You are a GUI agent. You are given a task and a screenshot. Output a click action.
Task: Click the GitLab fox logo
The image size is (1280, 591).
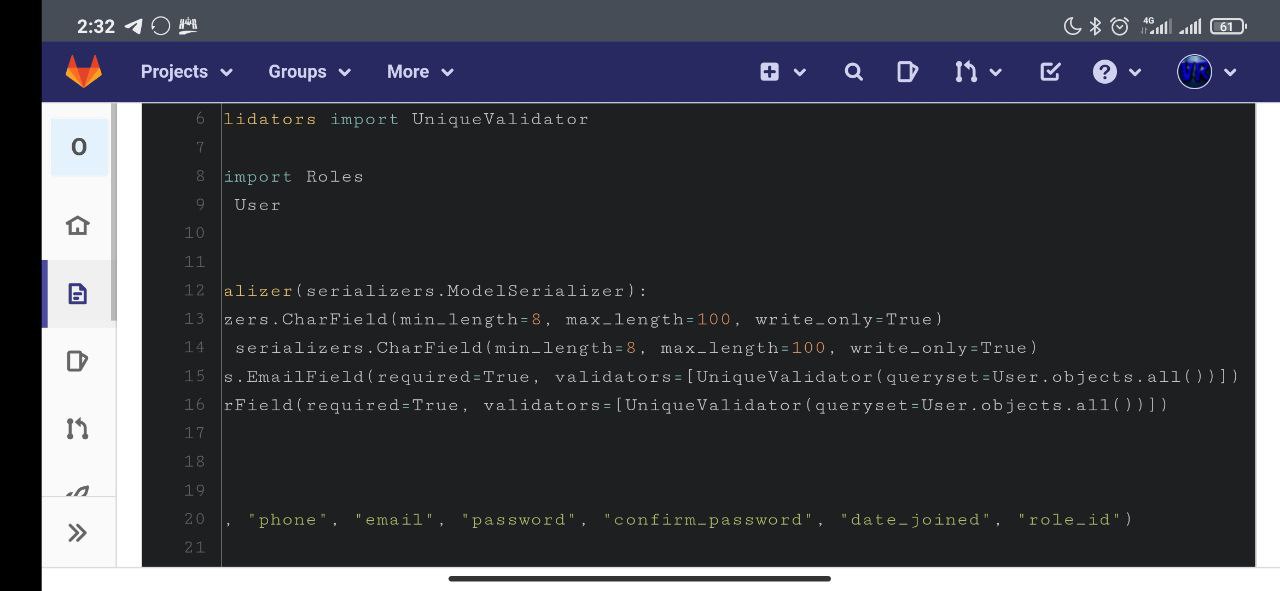pos(84,71)
